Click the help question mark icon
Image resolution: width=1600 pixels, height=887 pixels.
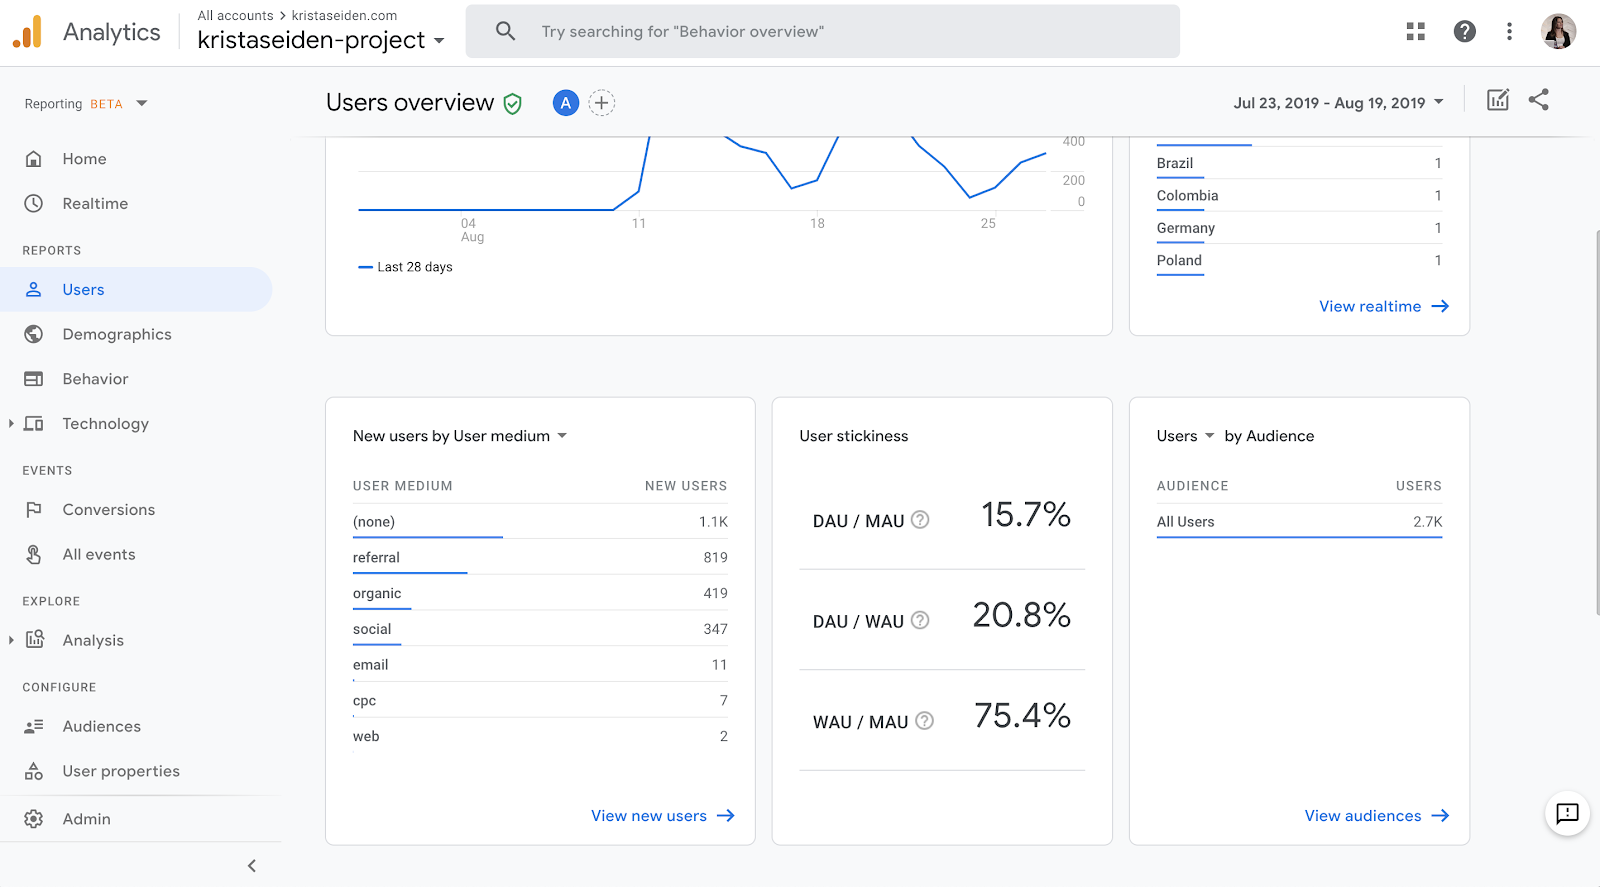pyautogui.click(x=1464, y=32)
